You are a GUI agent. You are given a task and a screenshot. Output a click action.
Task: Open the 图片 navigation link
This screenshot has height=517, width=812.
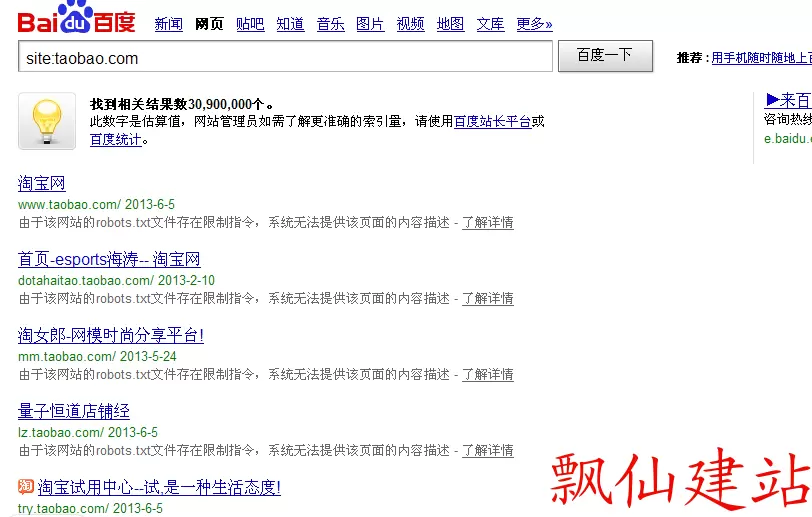pos(370,24)
